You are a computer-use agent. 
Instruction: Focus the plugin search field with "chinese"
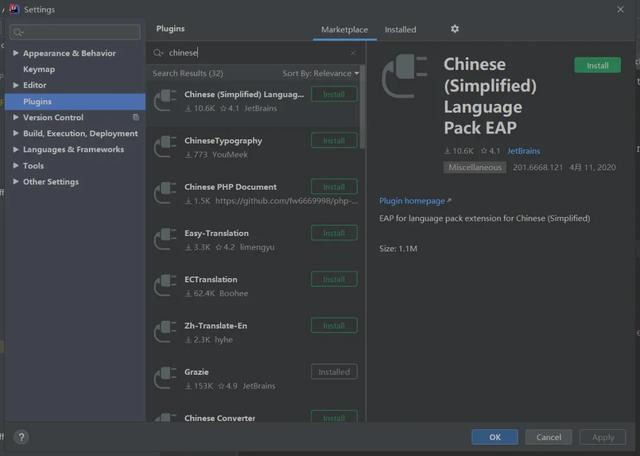coord(256,53)
